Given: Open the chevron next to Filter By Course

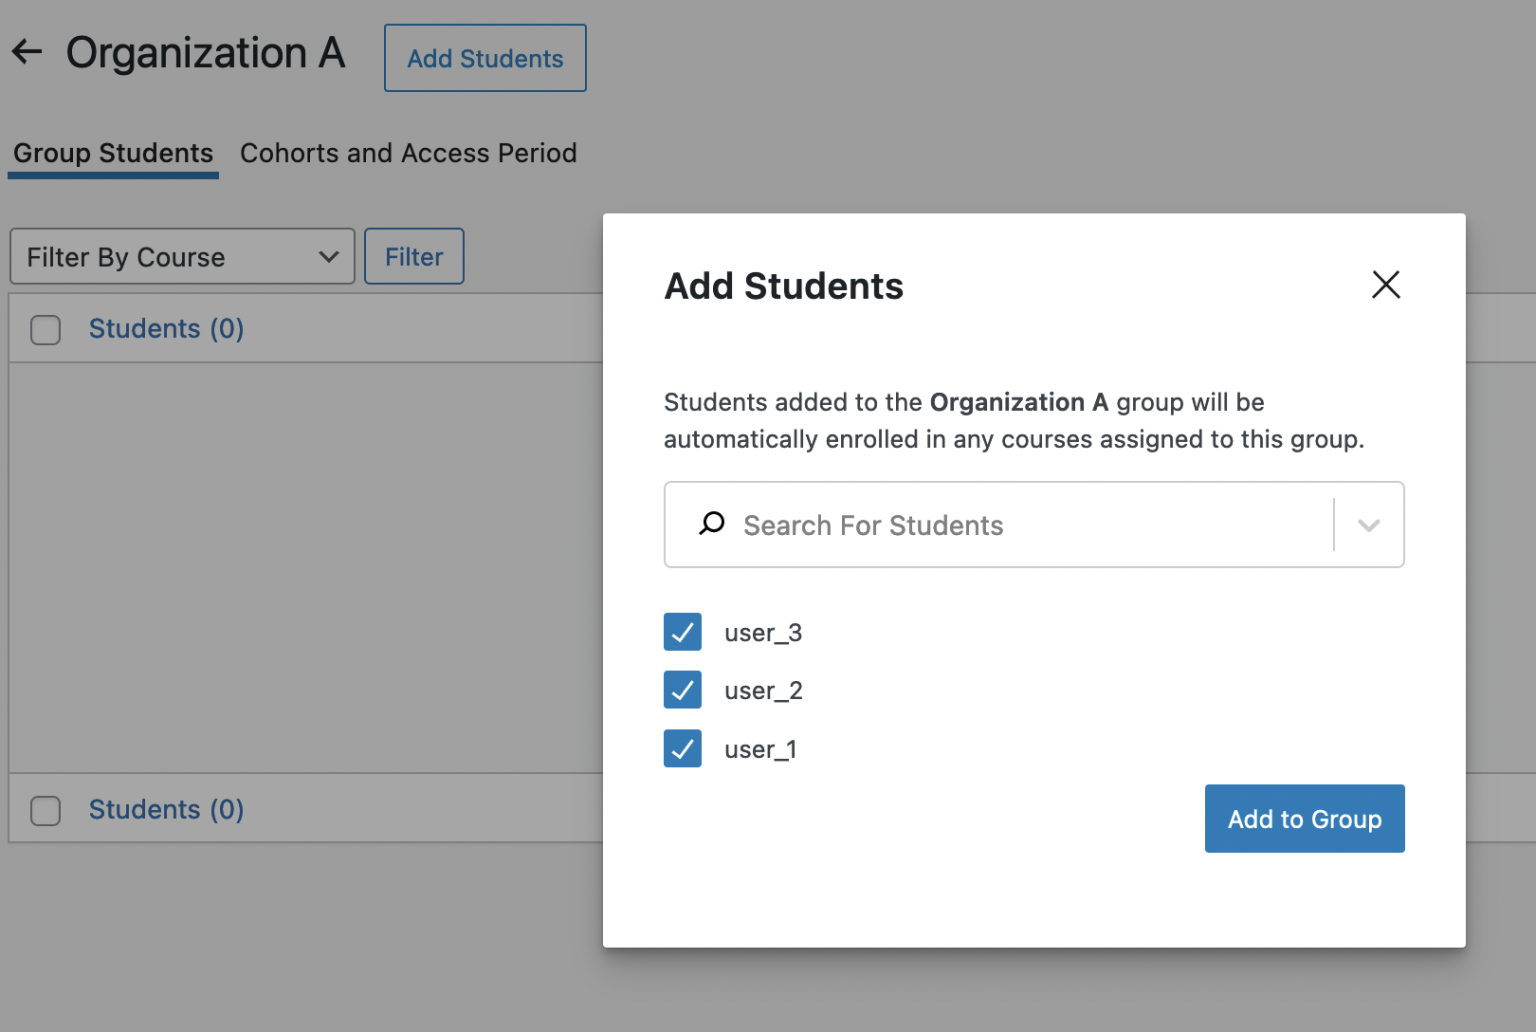Looking at the screenshot, I should point(329,256).
